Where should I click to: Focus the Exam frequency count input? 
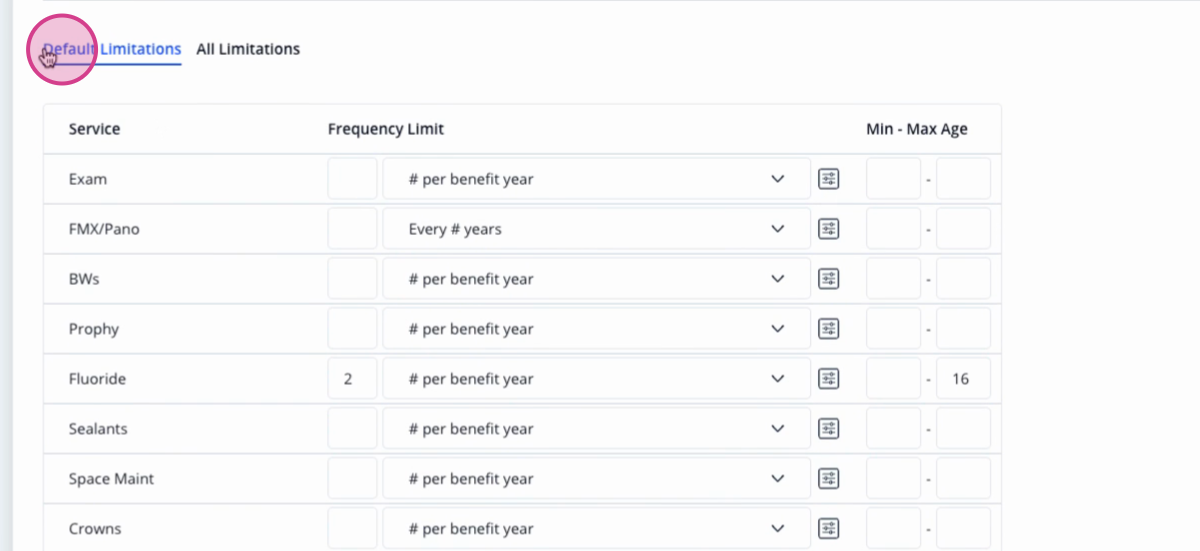click(353, 179)
